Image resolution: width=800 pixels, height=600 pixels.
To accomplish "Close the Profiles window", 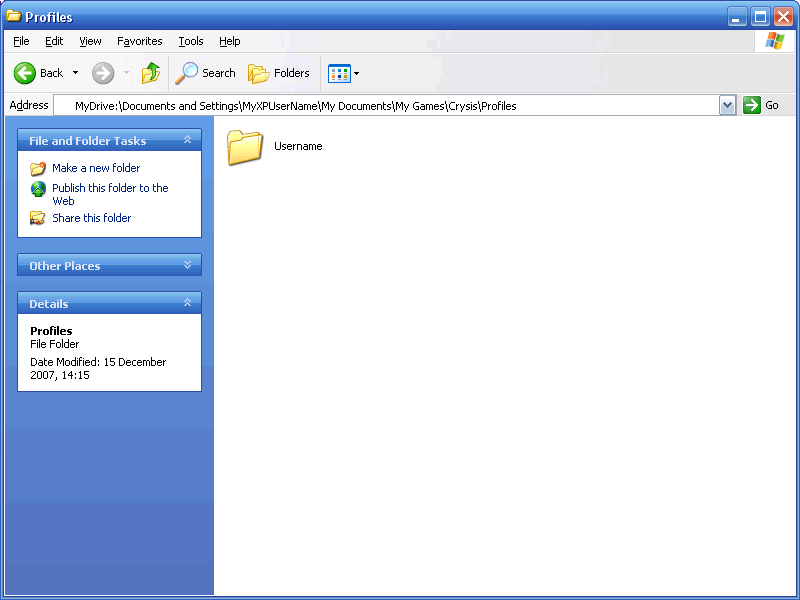I will coord(783,17).
